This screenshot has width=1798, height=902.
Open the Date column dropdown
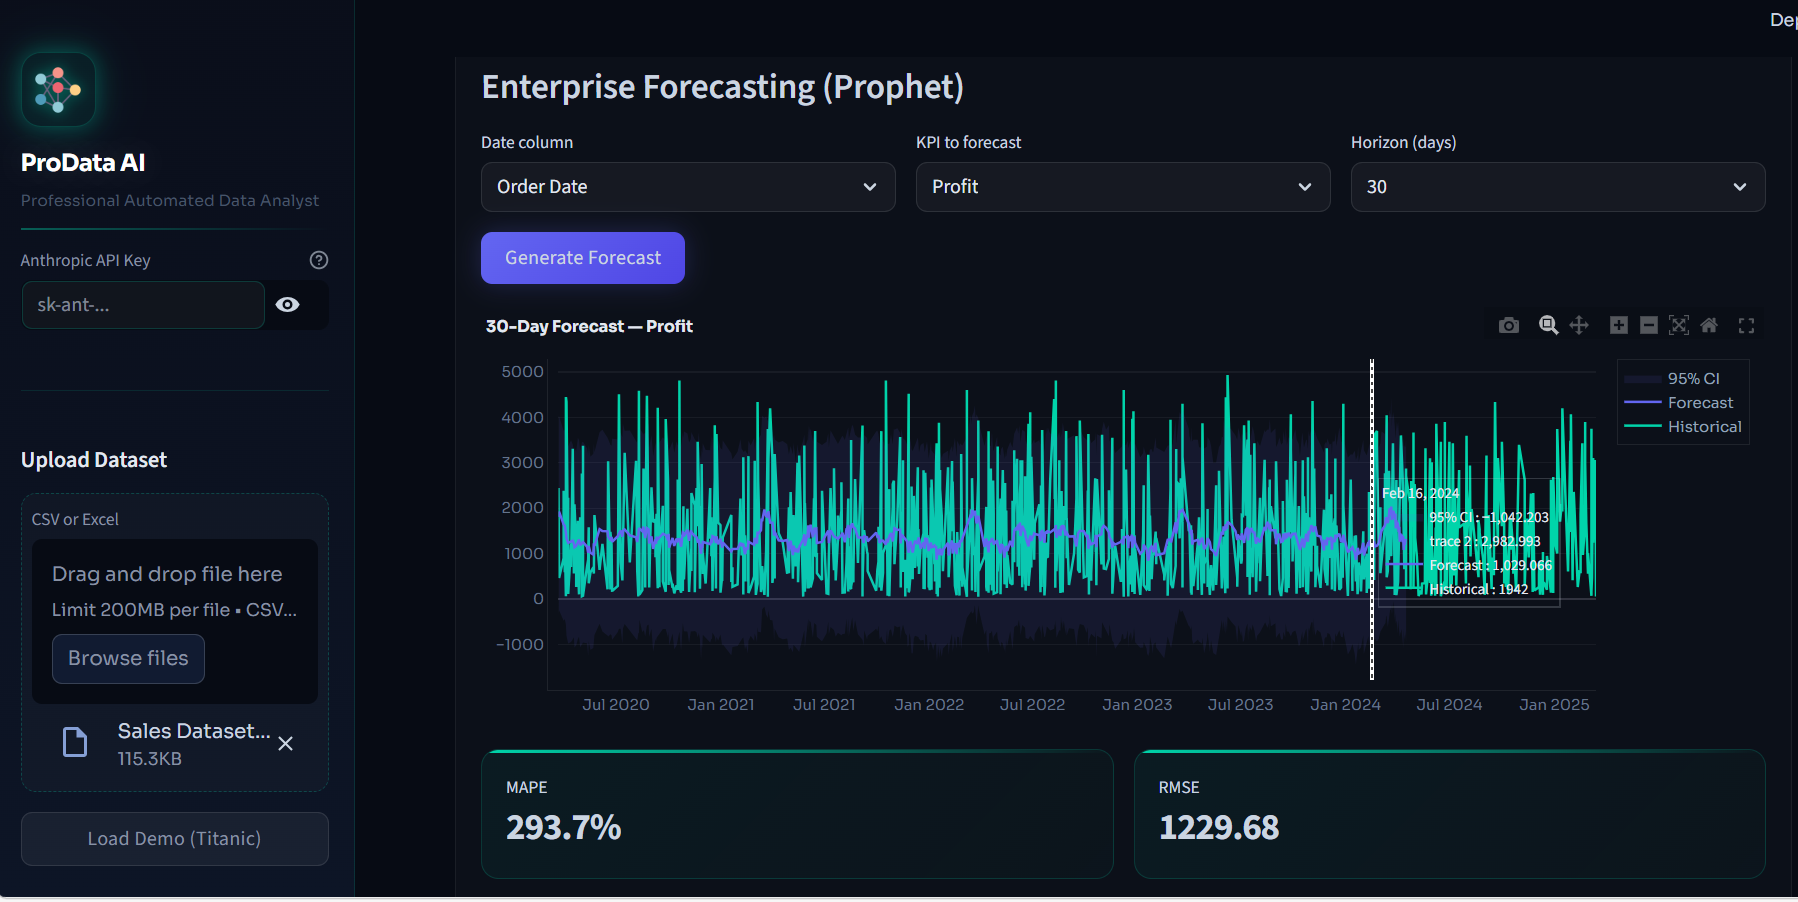(x=687, y=187)
